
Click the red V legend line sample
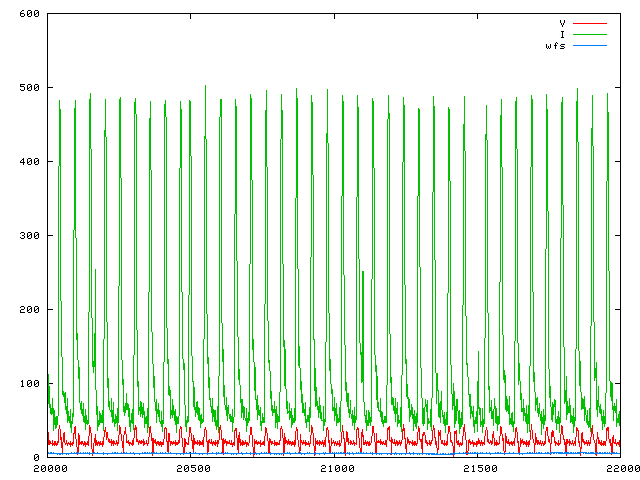(x=589, y=22)
